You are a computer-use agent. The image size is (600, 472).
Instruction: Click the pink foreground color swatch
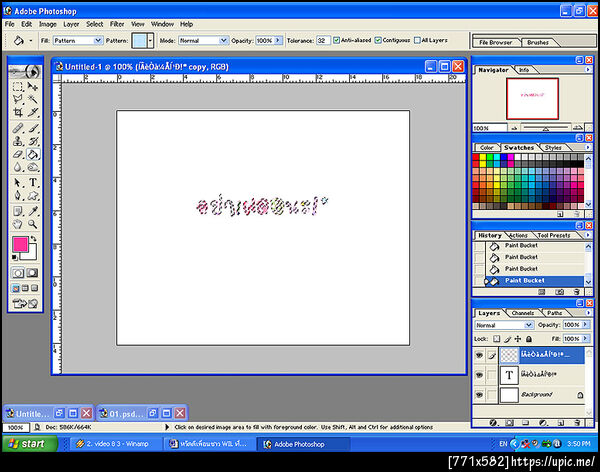[20, 244]
